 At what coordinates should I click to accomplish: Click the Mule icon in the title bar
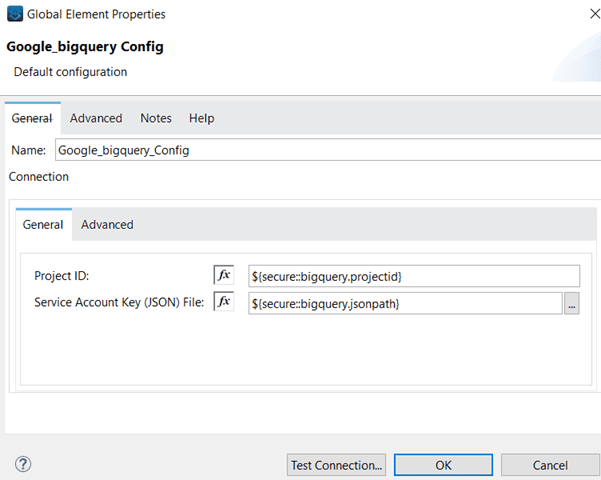tap(14, 14)
